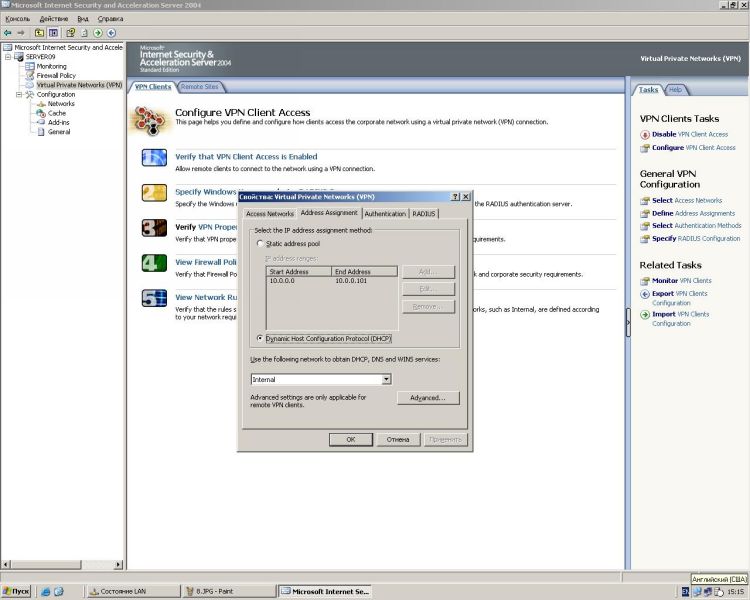Click the Disable VPN Client Access icon
The image size is (750, 600).
645,135
